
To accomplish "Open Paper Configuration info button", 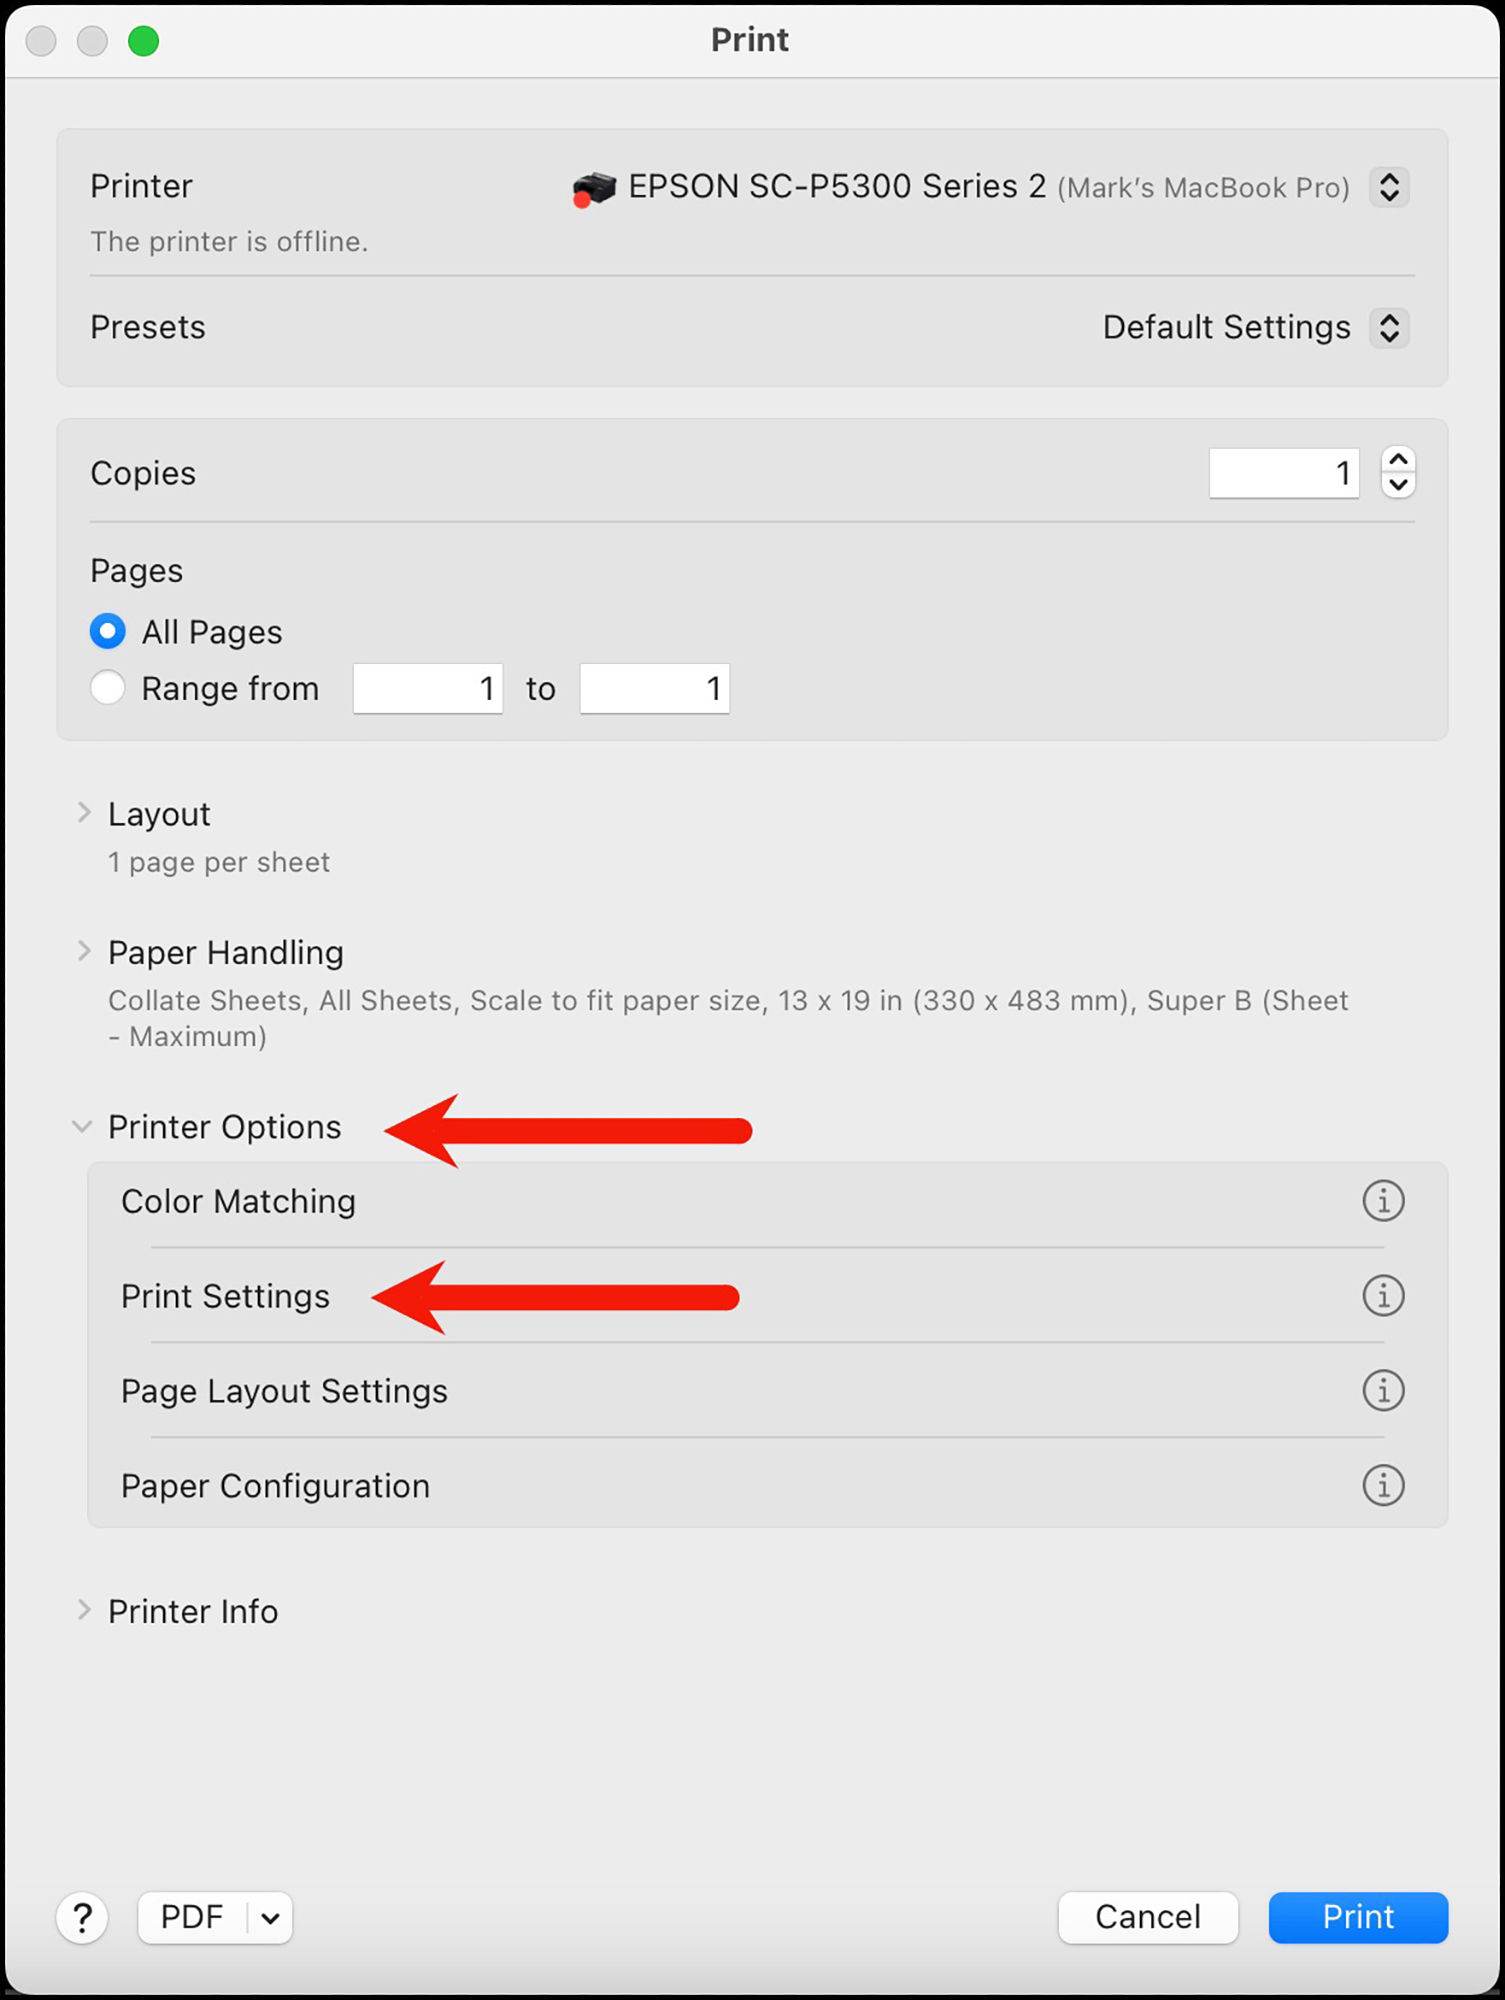I will [x=1383, y=1485].
